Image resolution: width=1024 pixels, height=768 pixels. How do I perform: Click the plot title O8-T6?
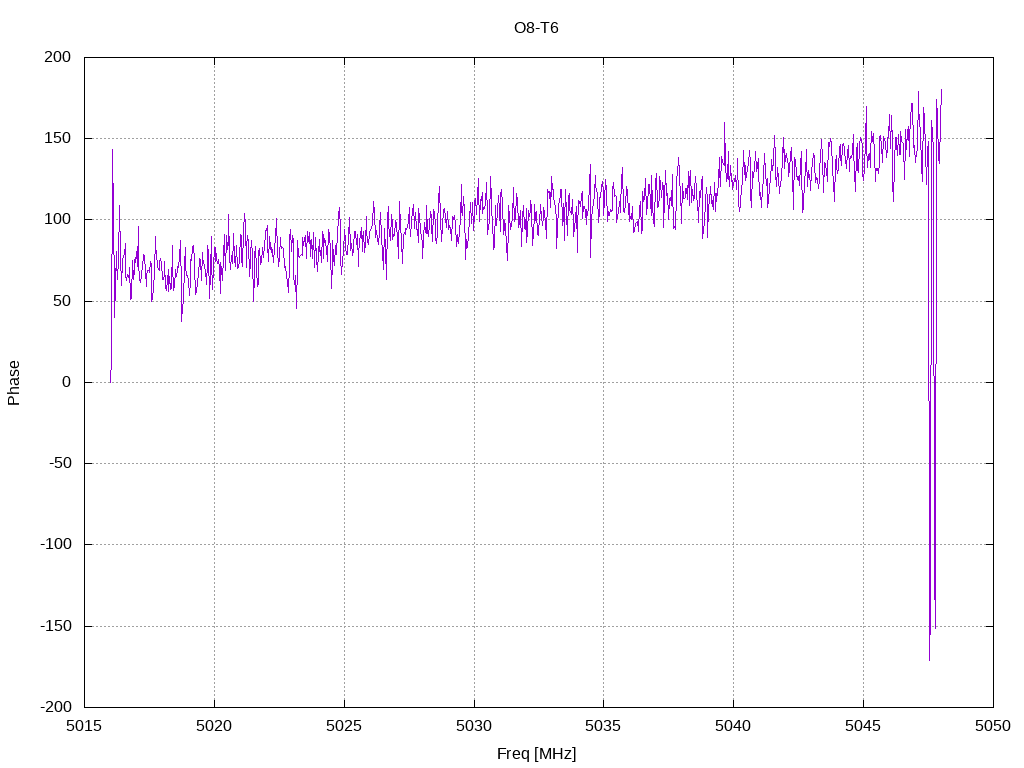(536, 27)
